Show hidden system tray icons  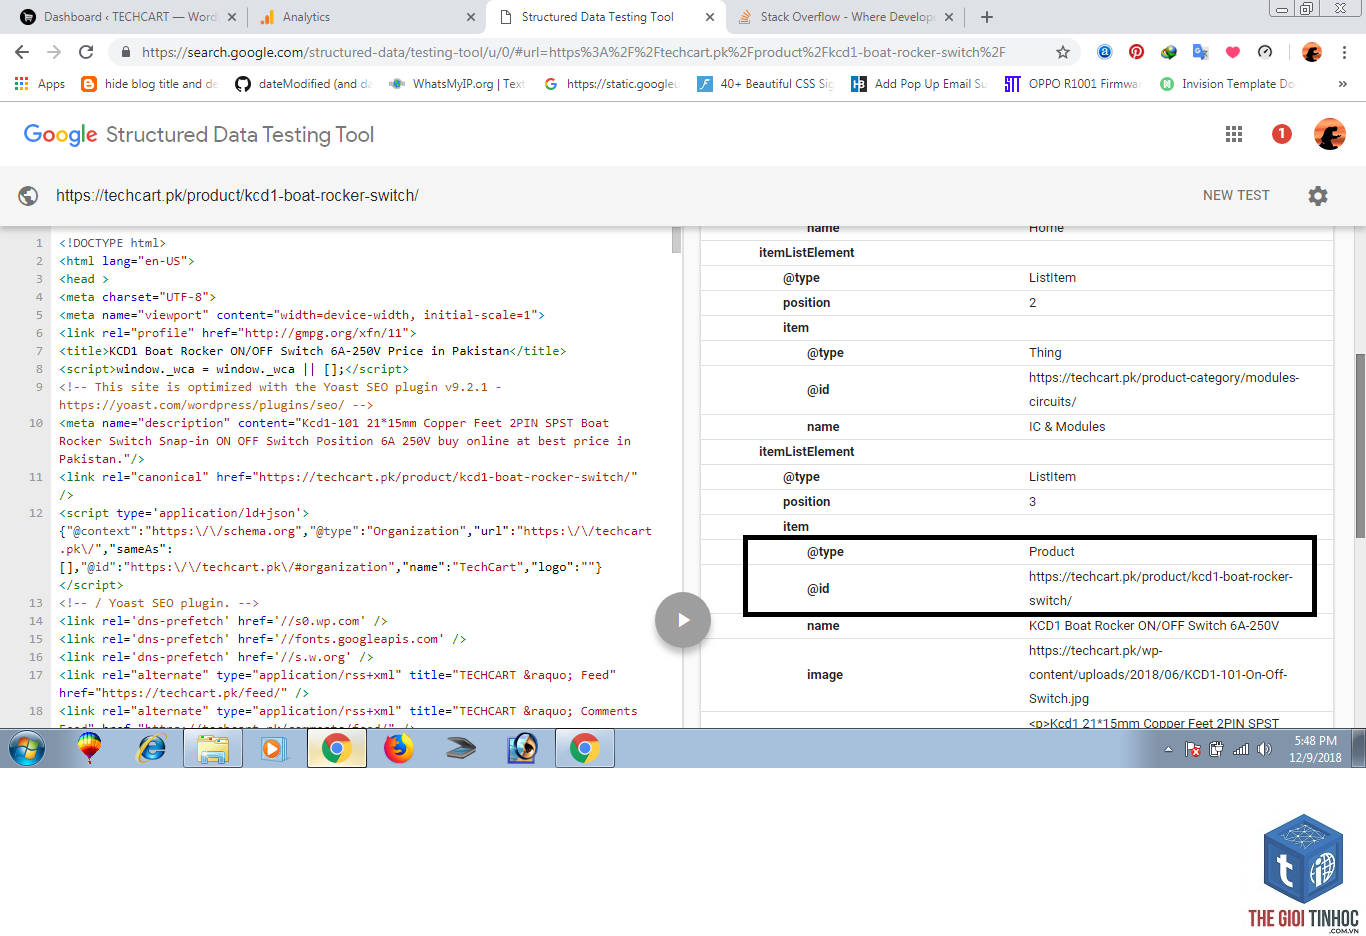click(x=1168, y=749)
